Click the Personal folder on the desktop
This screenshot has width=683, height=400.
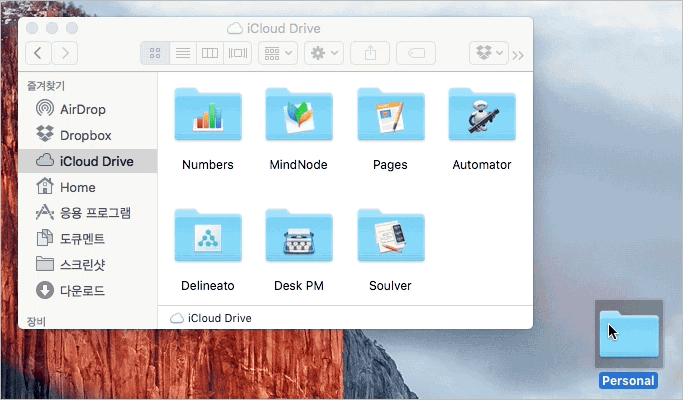tap(629, 334)
